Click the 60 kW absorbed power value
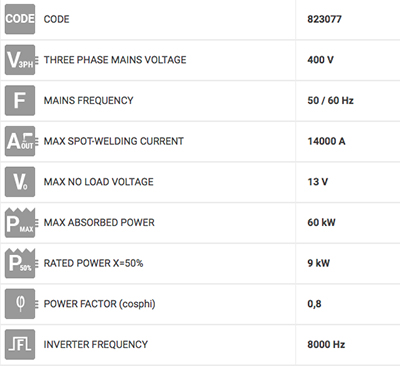Viewport: 400px width, 366px height. pos(321,222)
